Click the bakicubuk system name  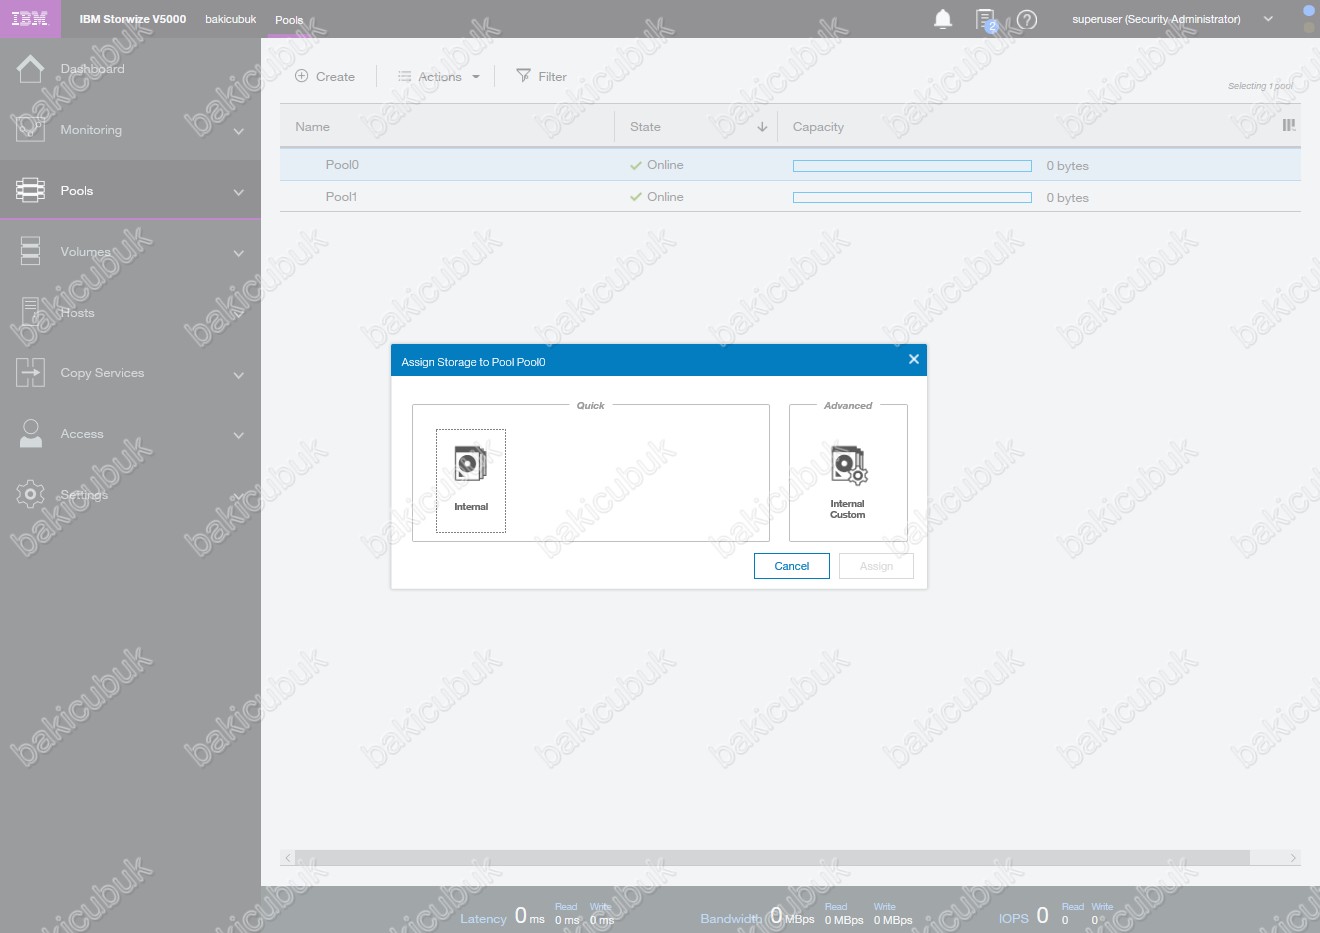click(x=231, y=19)
